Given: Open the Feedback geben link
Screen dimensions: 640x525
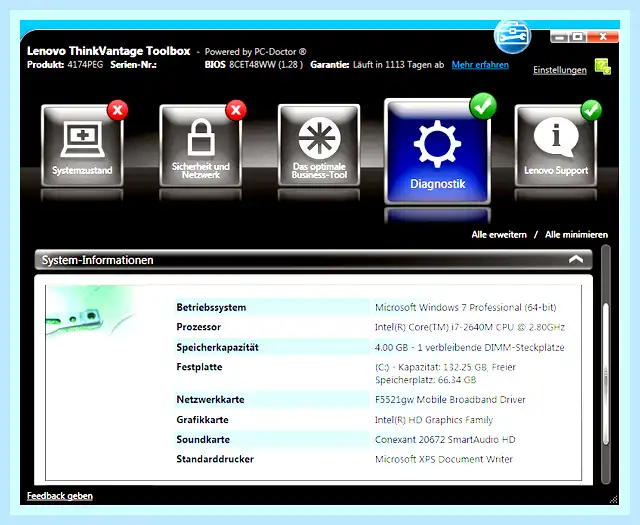Looking at the screenshot, I should [x=60, y=496].
